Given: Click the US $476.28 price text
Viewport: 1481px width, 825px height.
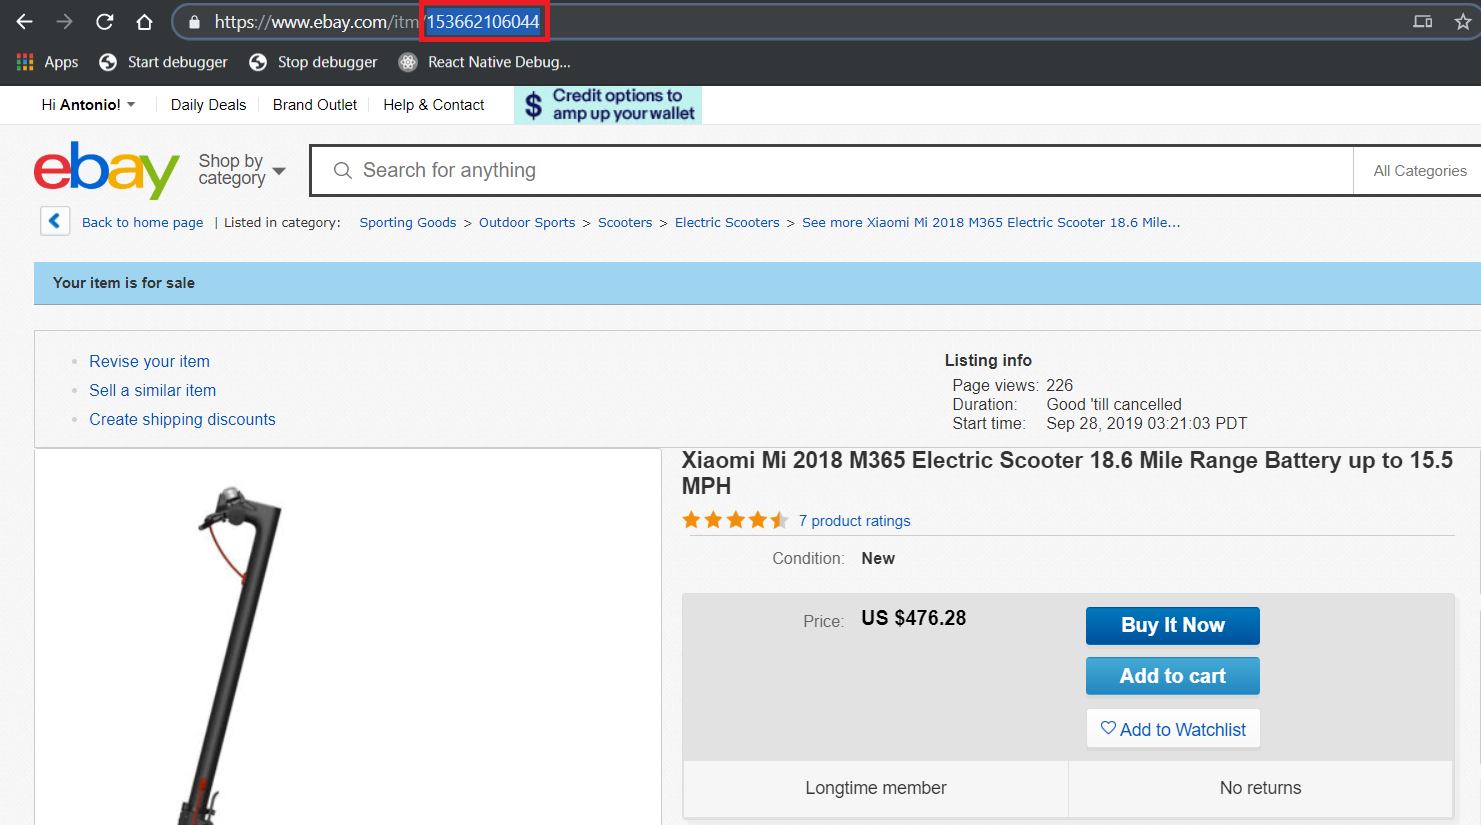Looking at the screenshot, I should pyautogui.click(x=914, y=618).
